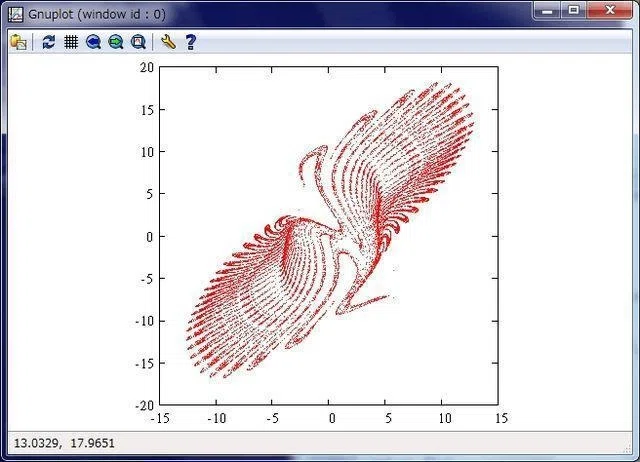Open help via the question mark icon
The width and height of the screenshot is (640, 462).
191,42
